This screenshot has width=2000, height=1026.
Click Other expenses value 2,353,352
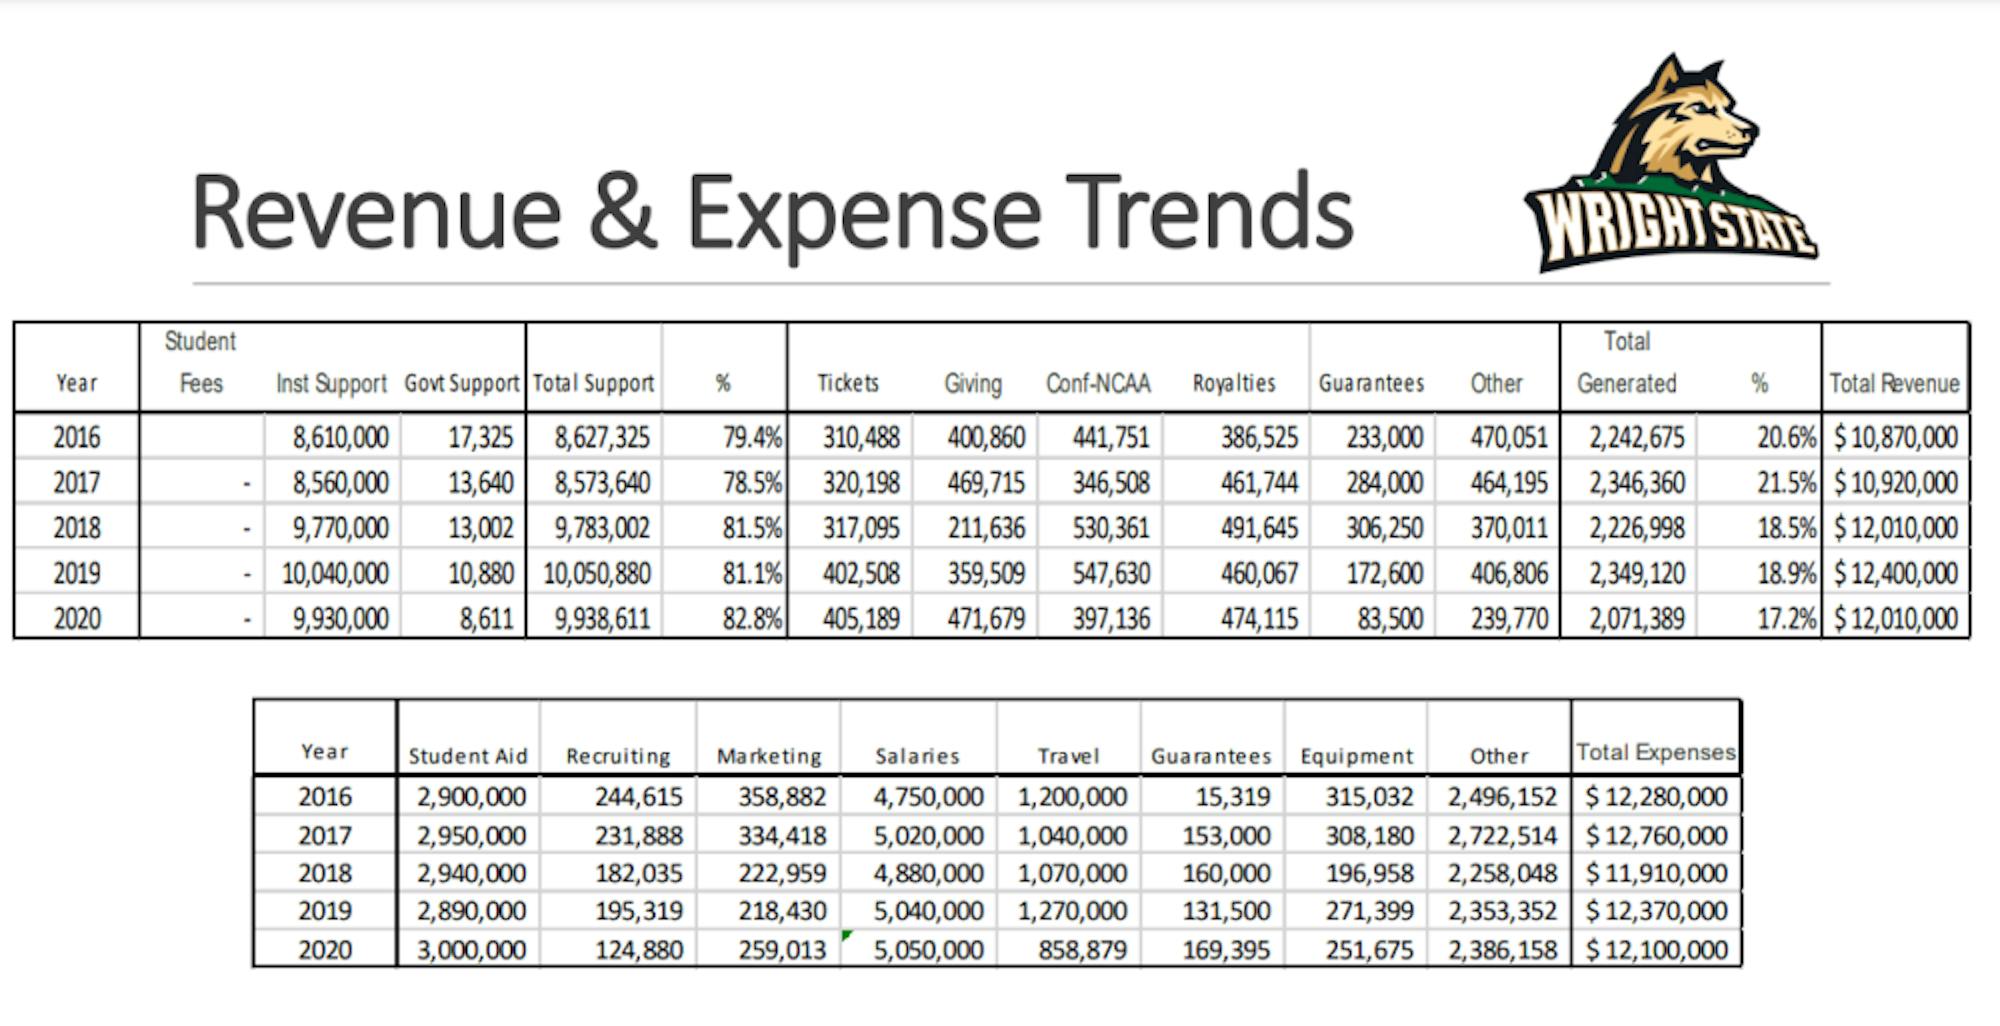click(x=1503, y=911)
